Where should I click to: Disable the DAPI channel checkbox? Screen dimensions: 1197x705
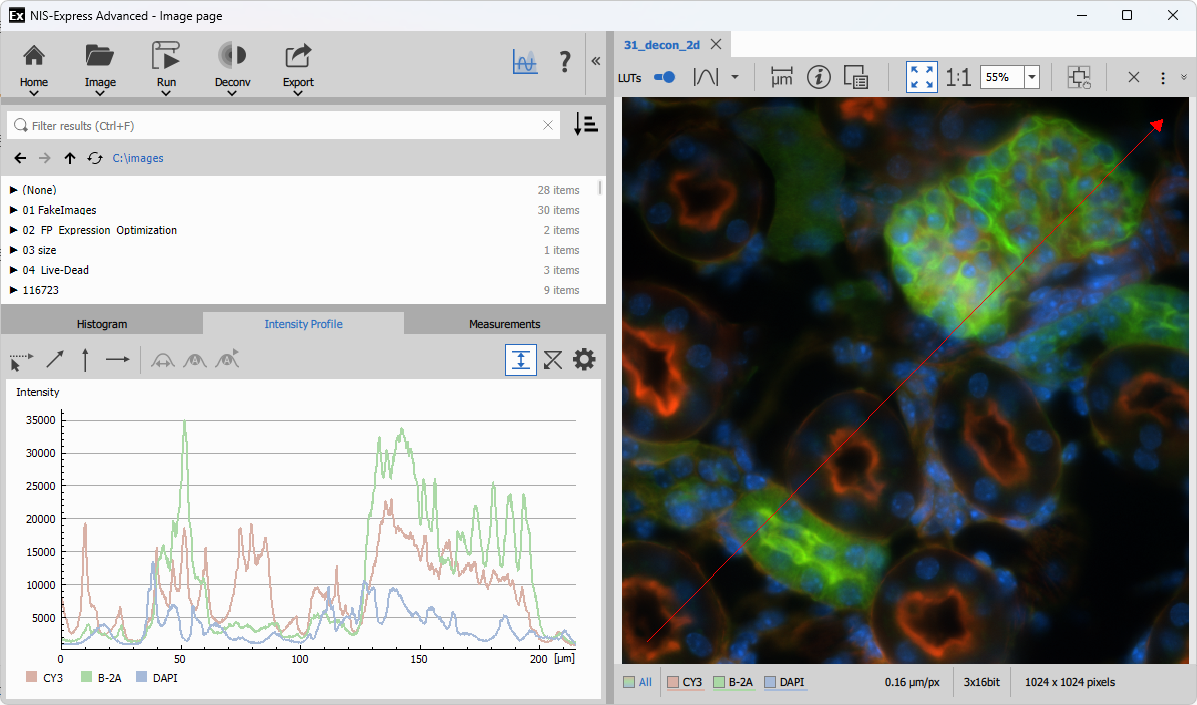click(766, 682)
